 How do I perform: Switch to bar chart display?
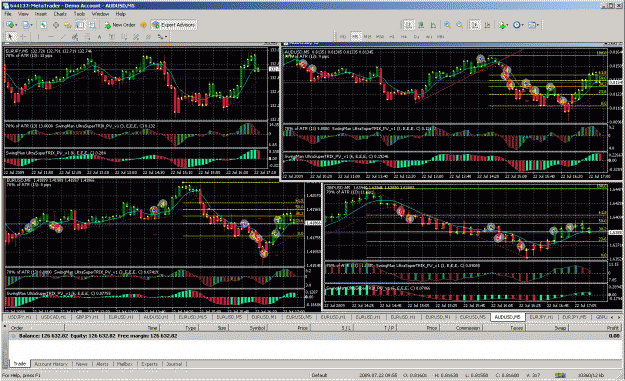coord(409,25)
